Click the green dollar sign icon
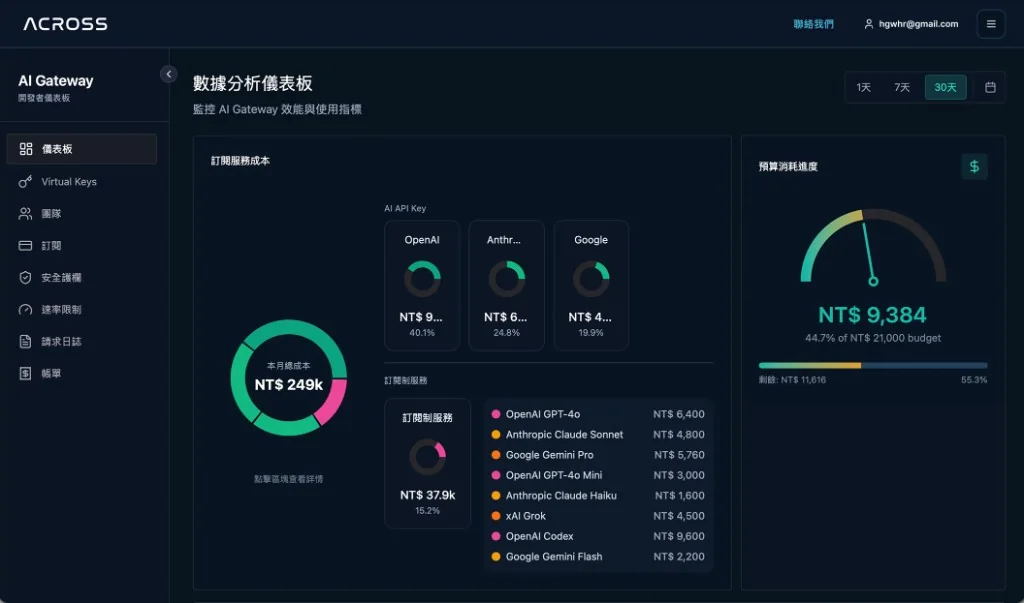This screenshot has height=603, width=1024. pos(974,167)
